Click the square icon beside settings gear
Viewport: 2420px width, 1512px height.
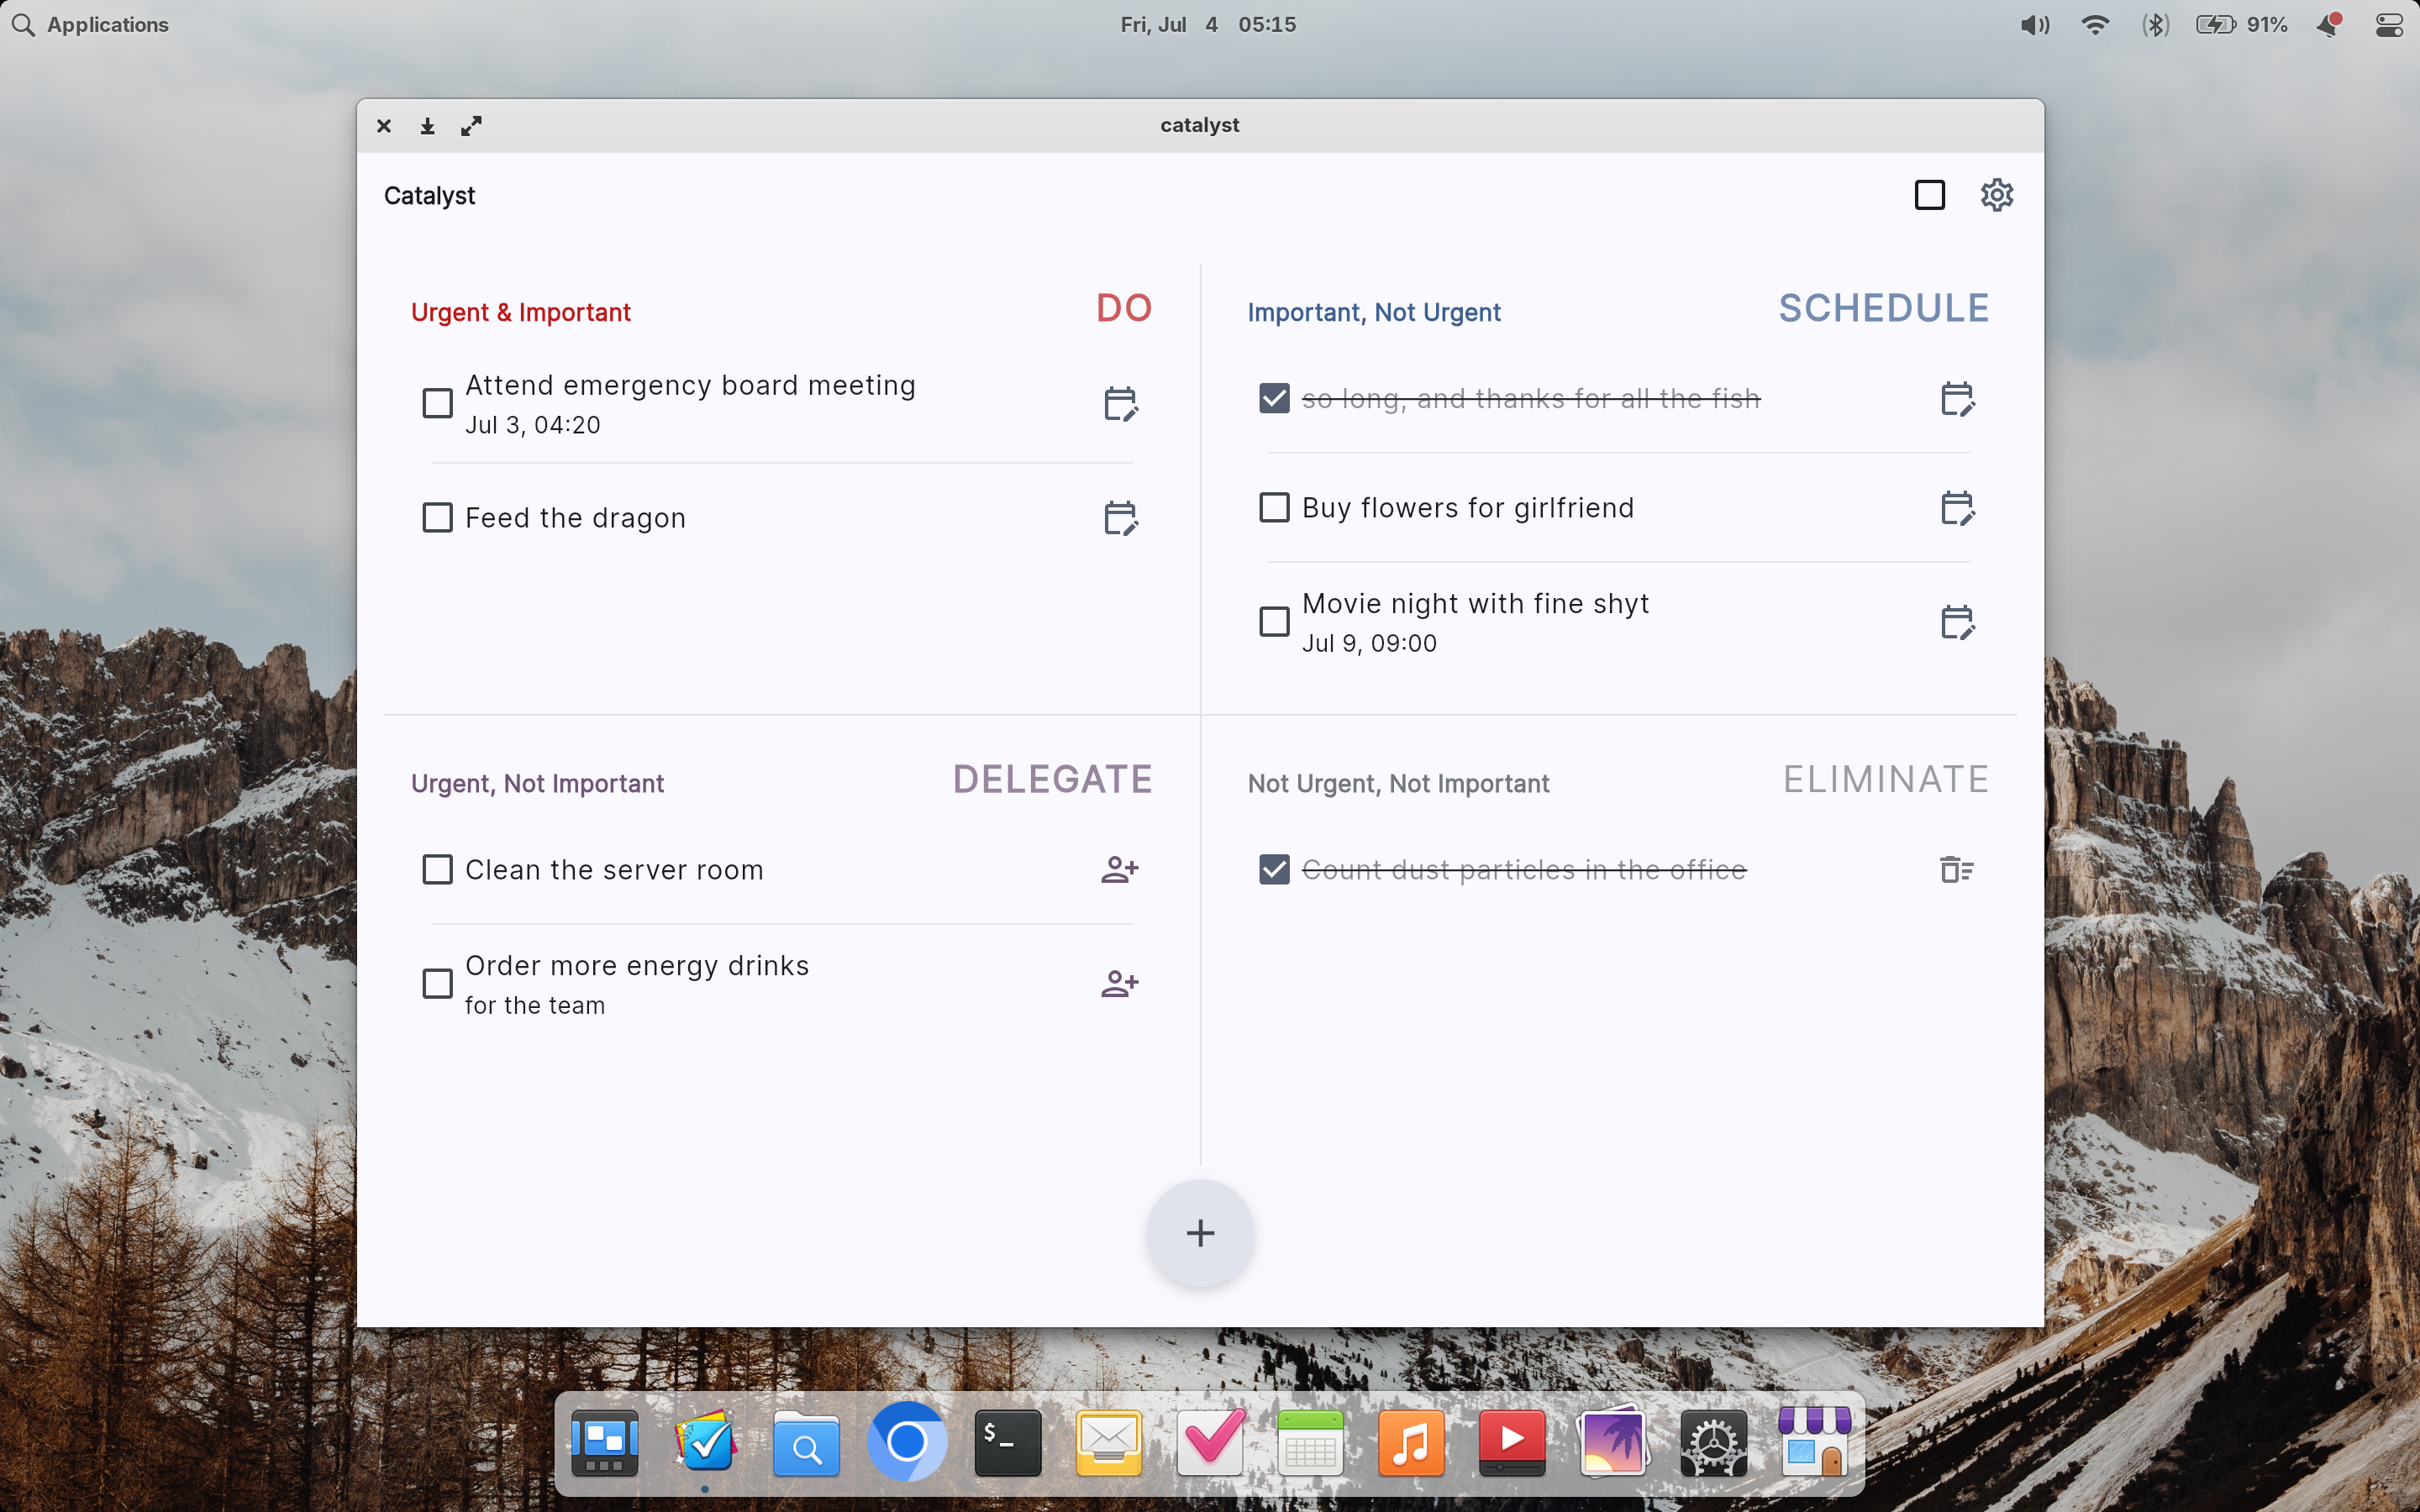(1930, 195)
